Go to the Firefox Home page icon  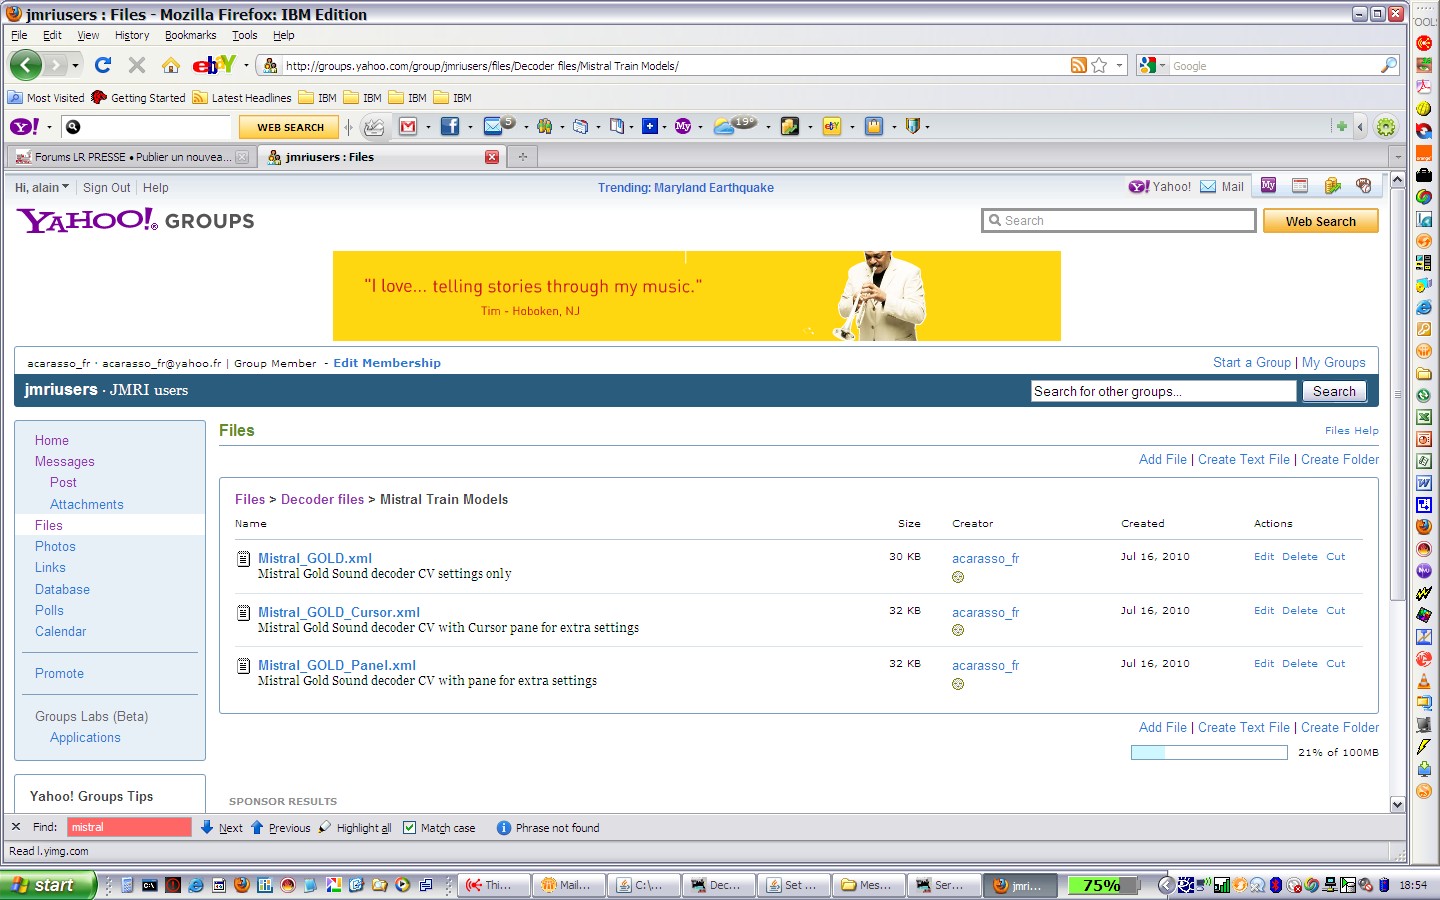pos(171,65)
